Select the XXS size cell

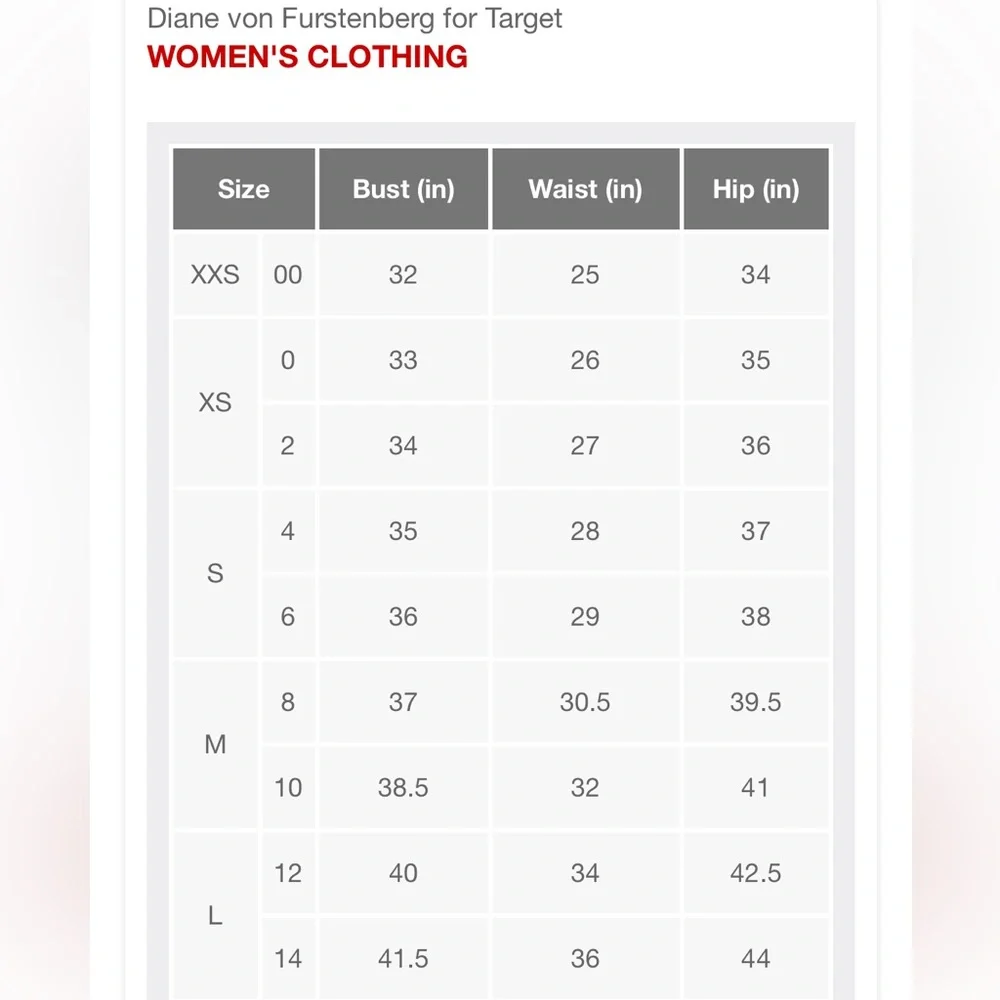216,275
